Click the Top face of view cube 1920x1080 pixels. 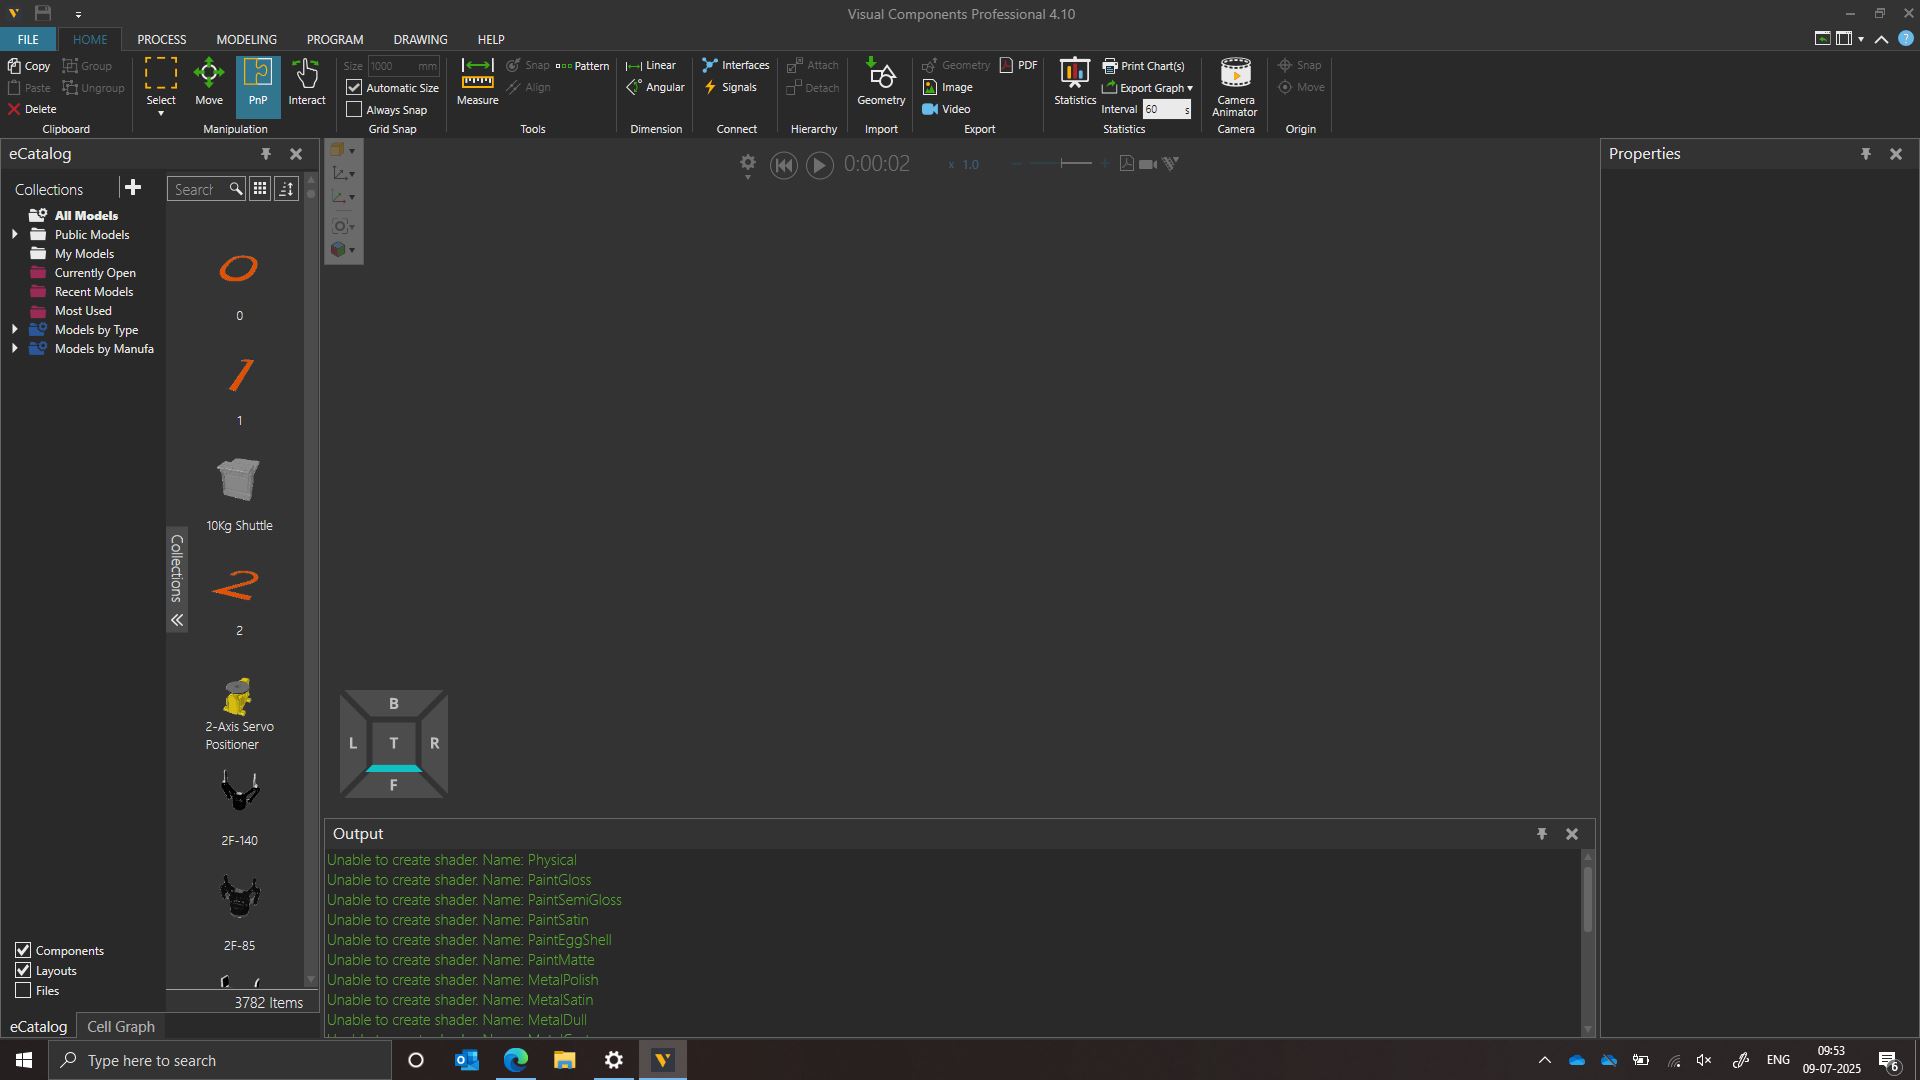pyautogui.click(x=393, y=743)
